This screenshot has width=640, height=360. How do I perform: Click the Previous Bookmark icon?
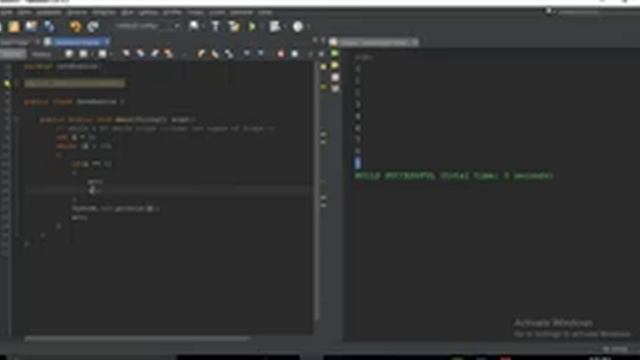pos(201,54)
